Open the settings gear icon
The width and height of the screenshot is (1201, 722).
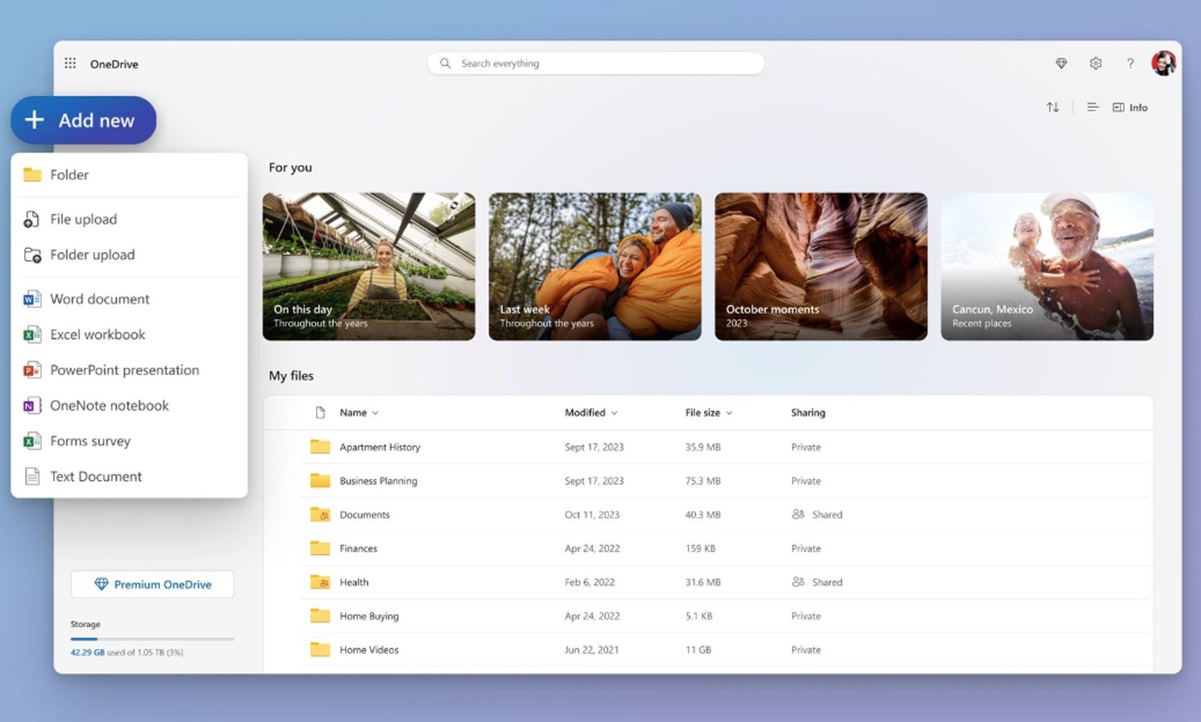(x=1096, y=64)
